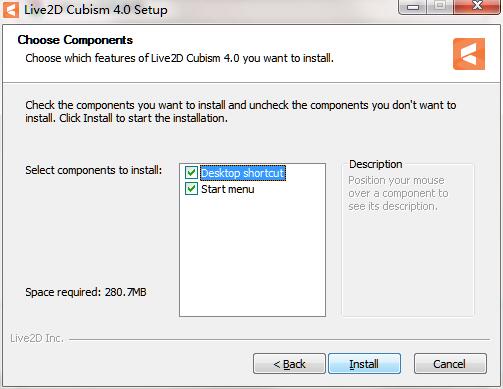This screenshot has height=389, width=503.
Task: Click the Select components to install label
Action: click(94, 170)
